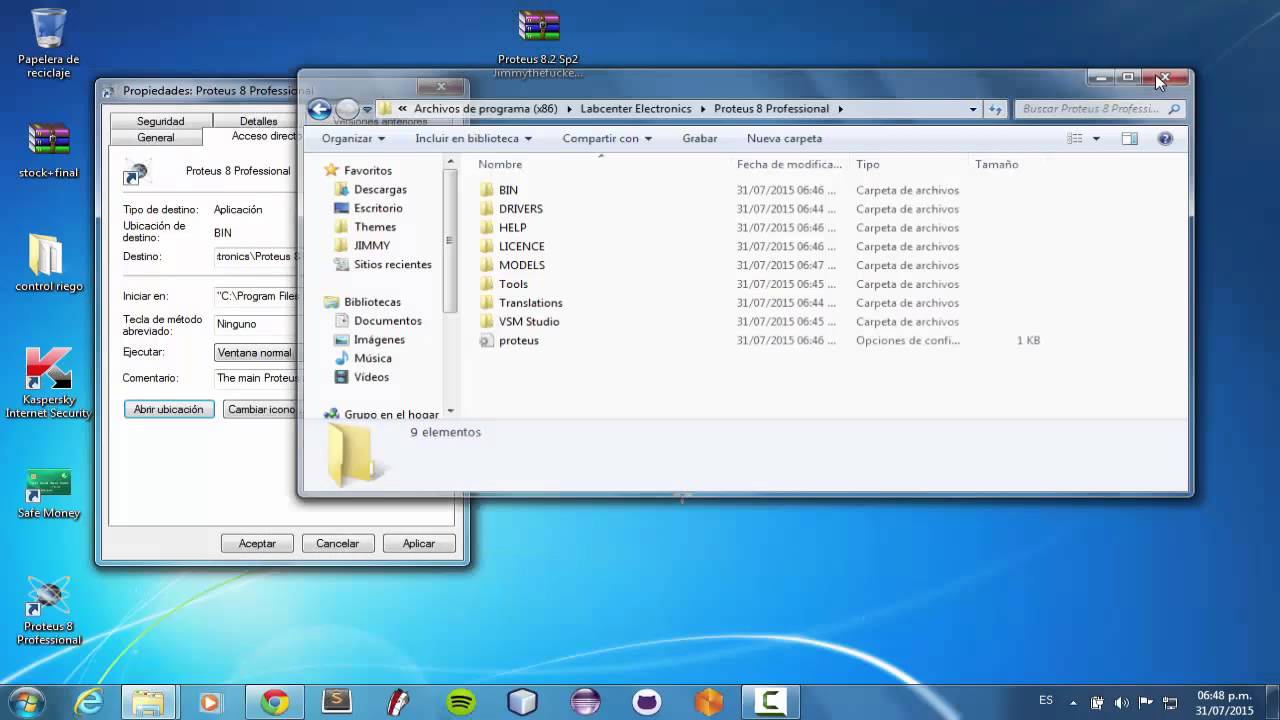Open the Windows Start button
Screen dimensions: 1280x720
click(x=26, y=702)
